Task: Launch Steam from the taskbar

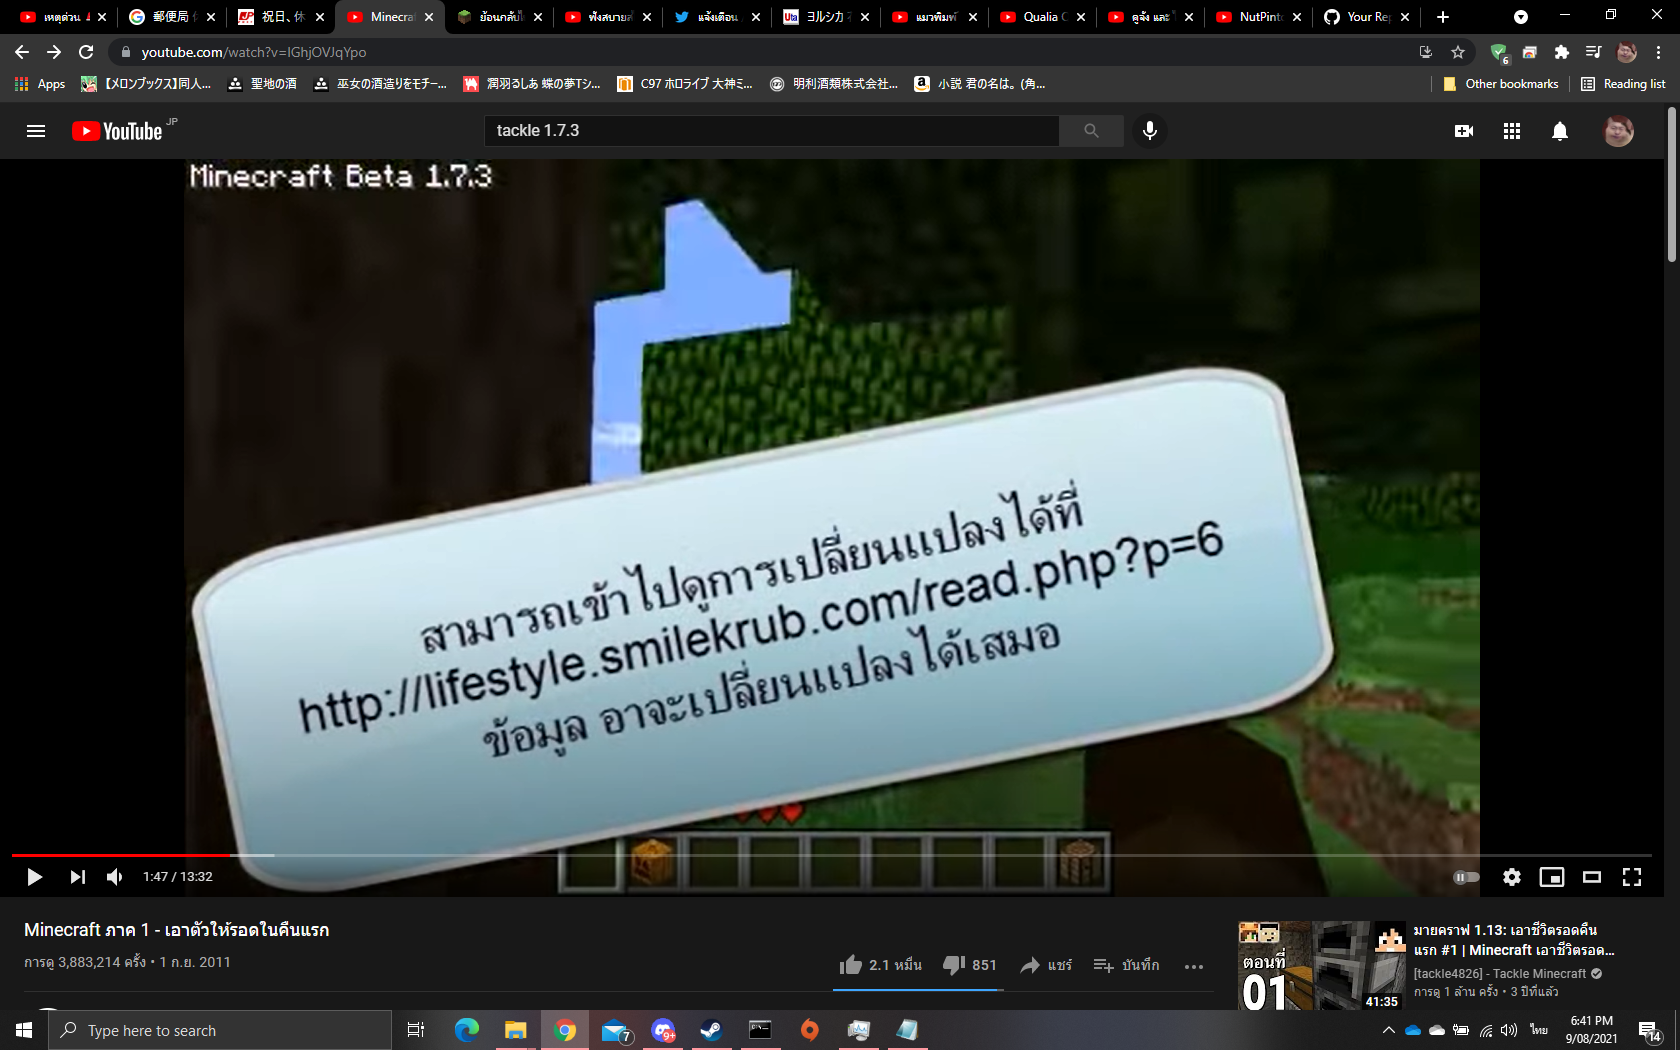Action: (711, 1030)
